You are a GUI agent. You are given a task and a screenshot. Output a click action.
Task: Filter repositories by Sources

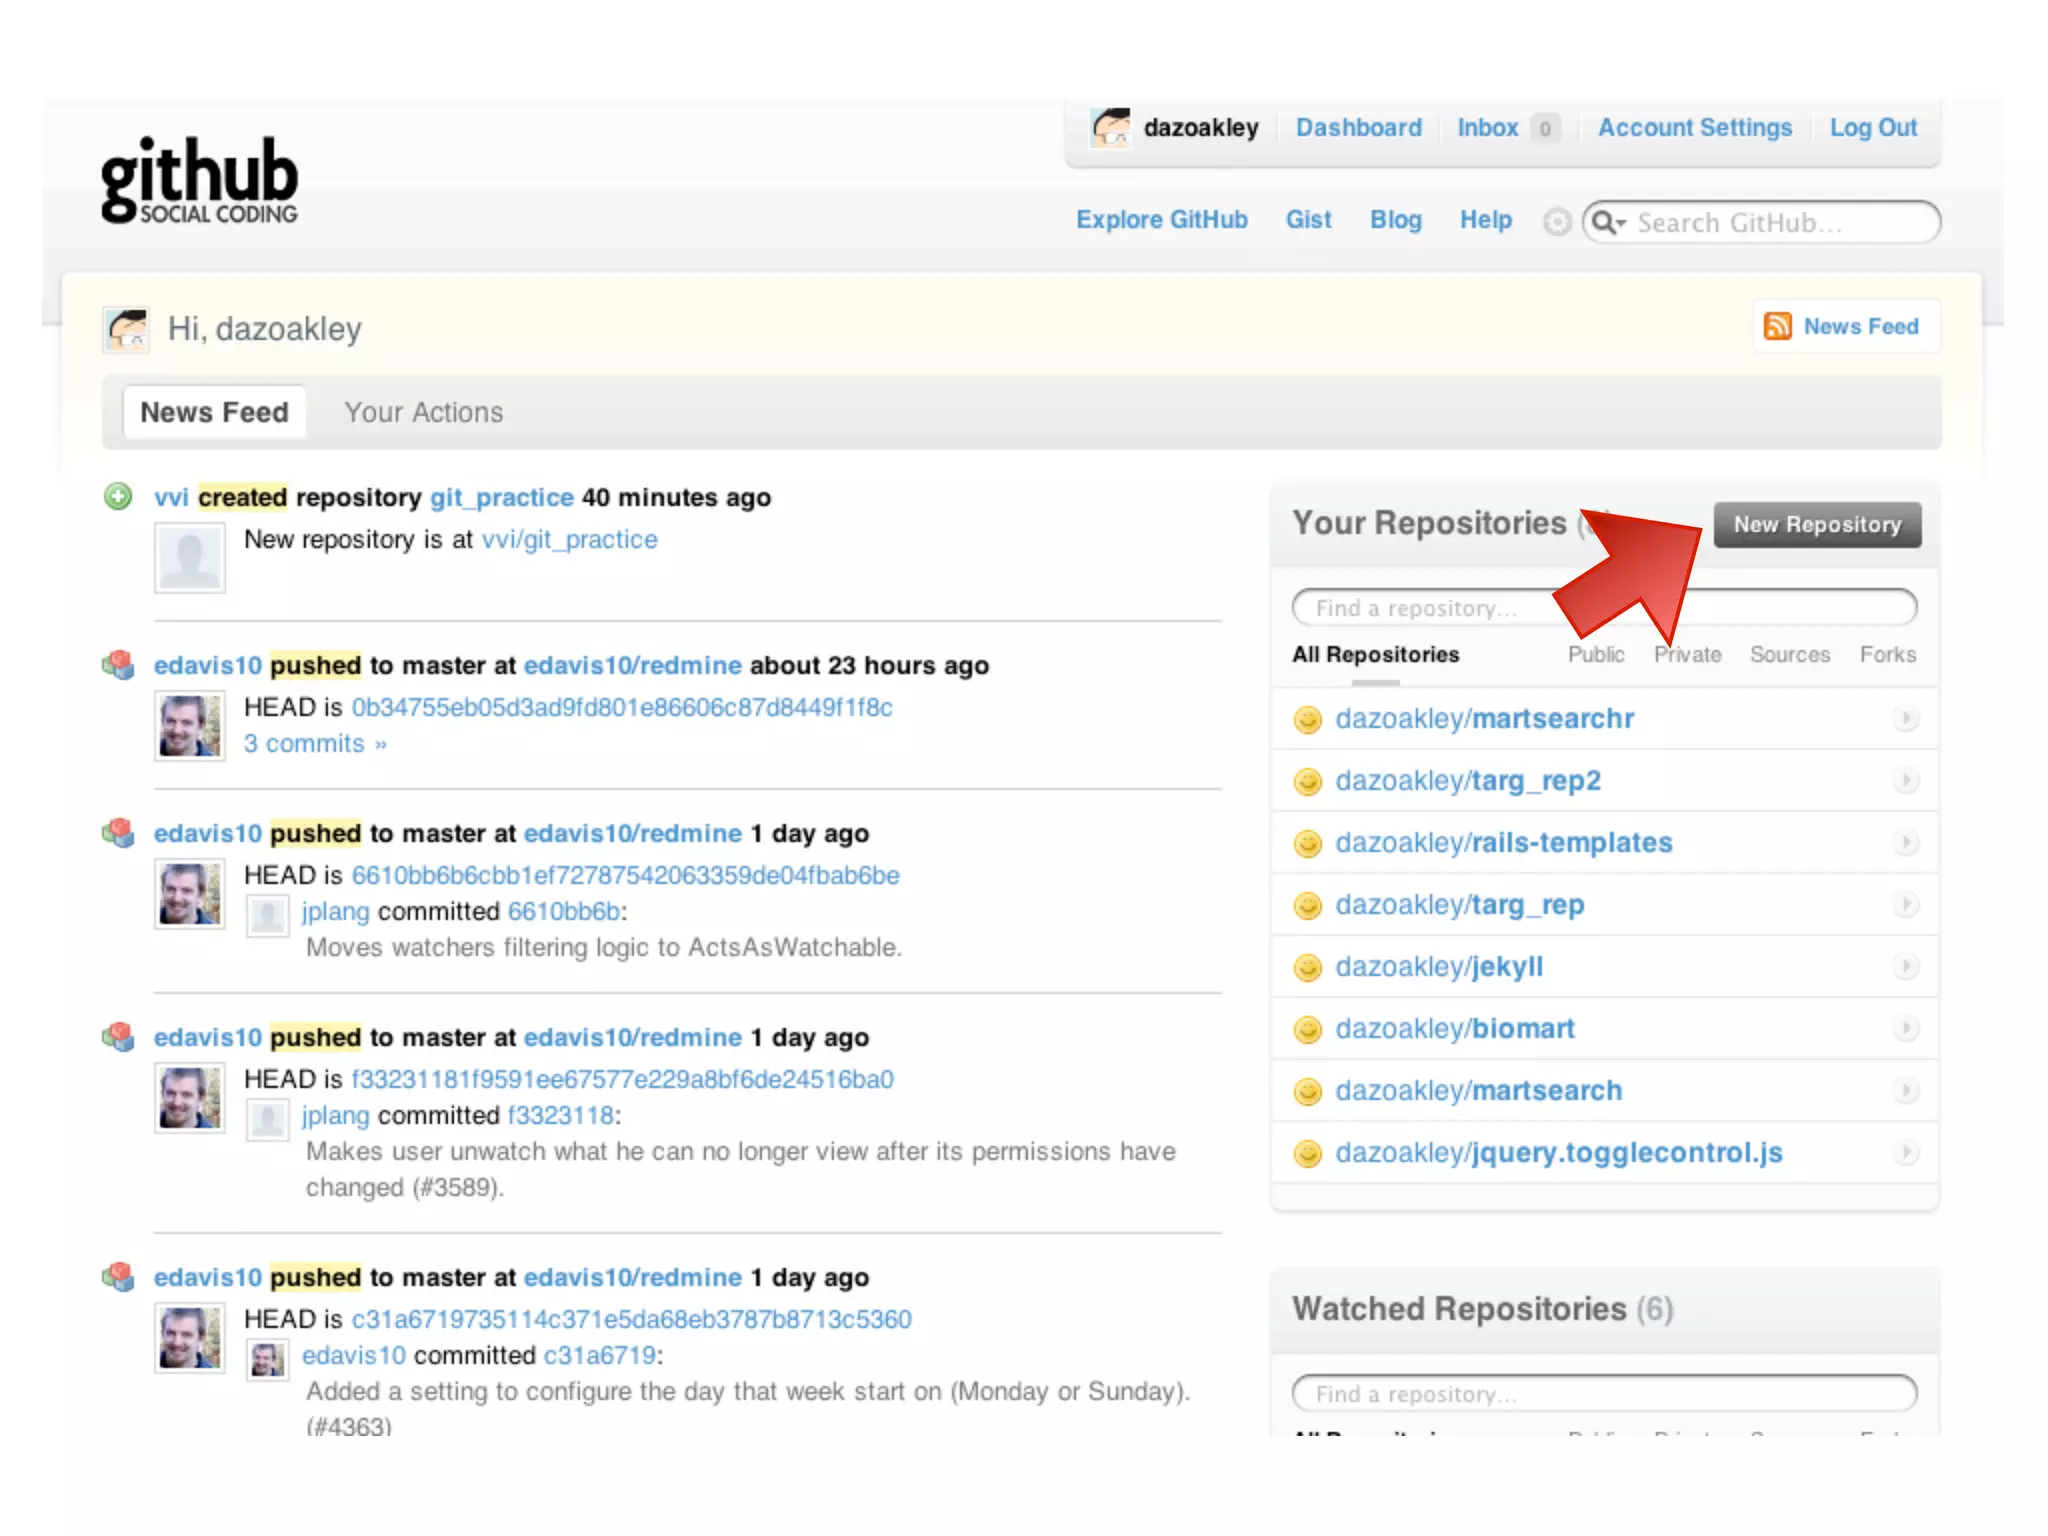pos(1789,654)
